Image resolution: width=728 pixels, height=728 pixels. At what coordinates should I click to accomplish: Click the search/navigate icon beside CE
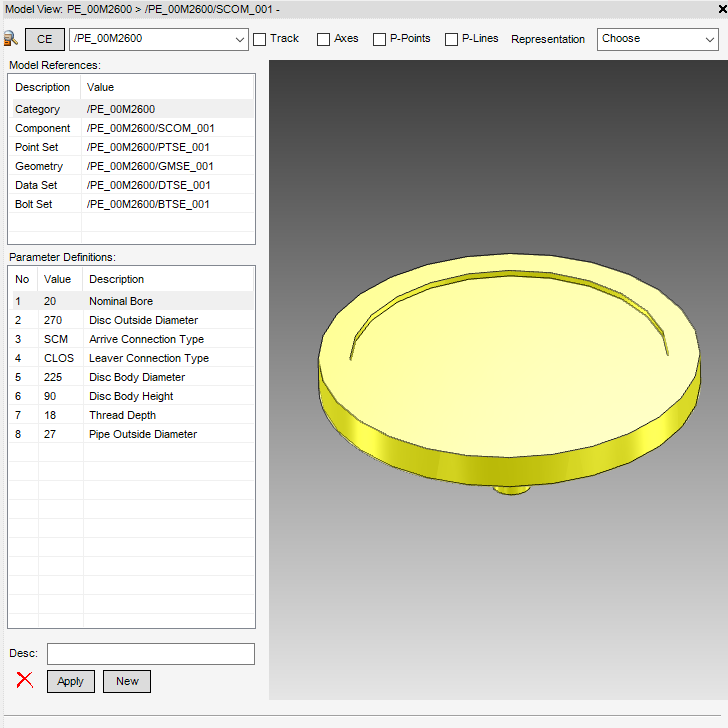(11, 39)
